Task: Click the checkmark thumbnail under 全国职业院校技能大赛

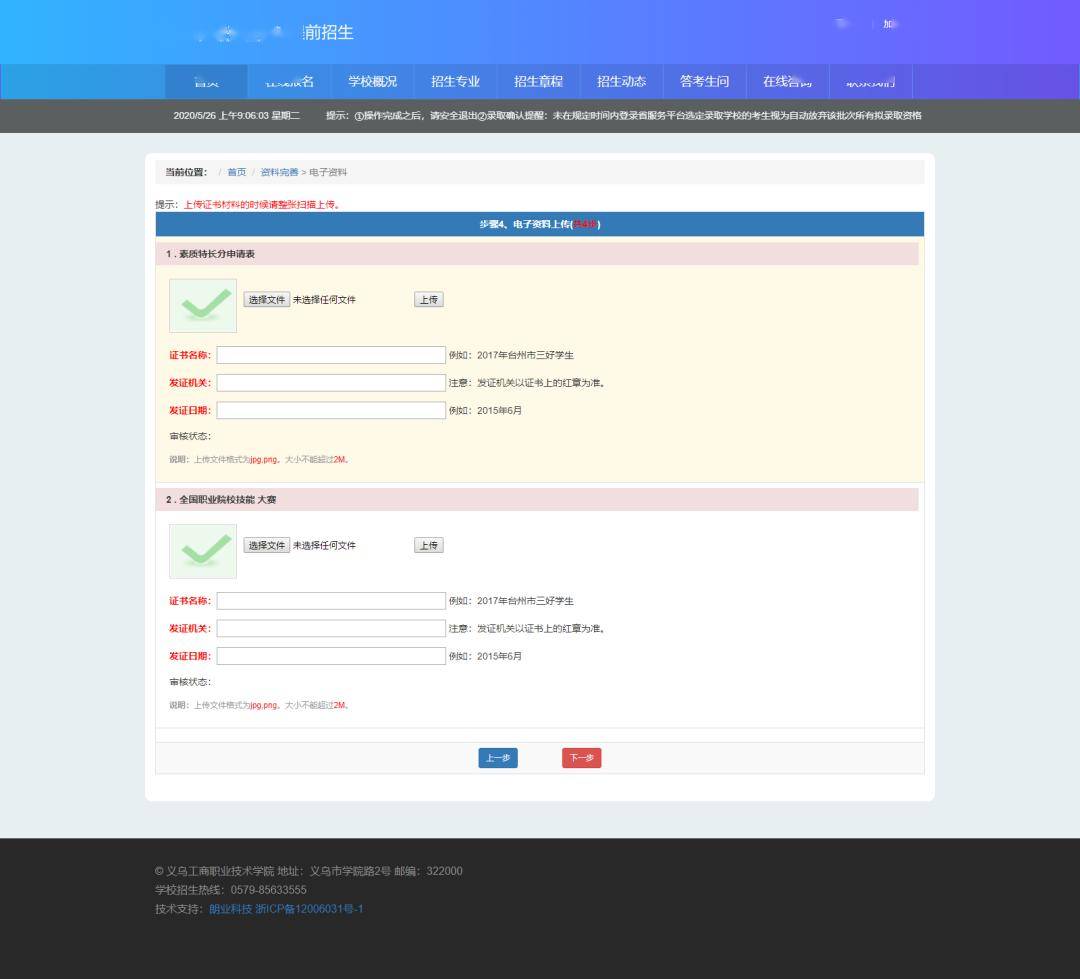Action: (202, 551)
